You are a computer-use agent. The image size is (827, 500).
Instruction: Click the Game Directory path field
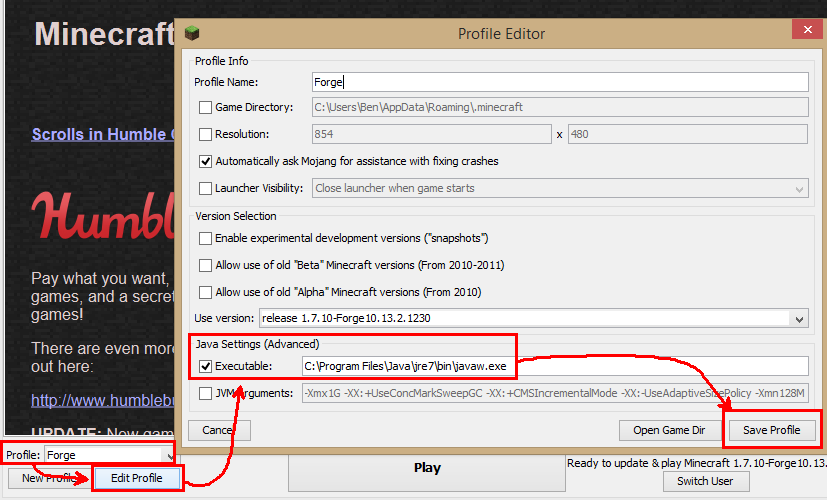pos(560,107)
